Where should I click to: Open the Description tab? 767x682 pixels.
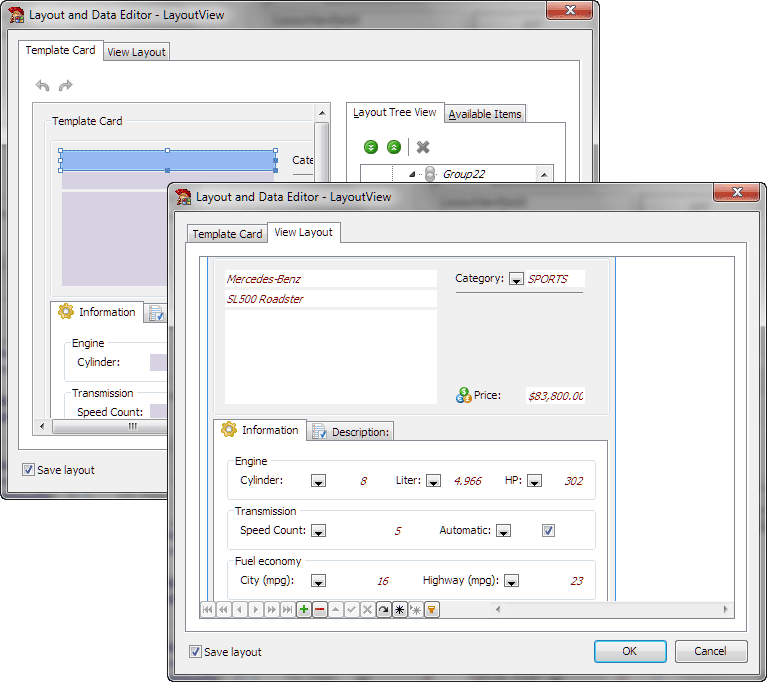[x=351, y=432]
